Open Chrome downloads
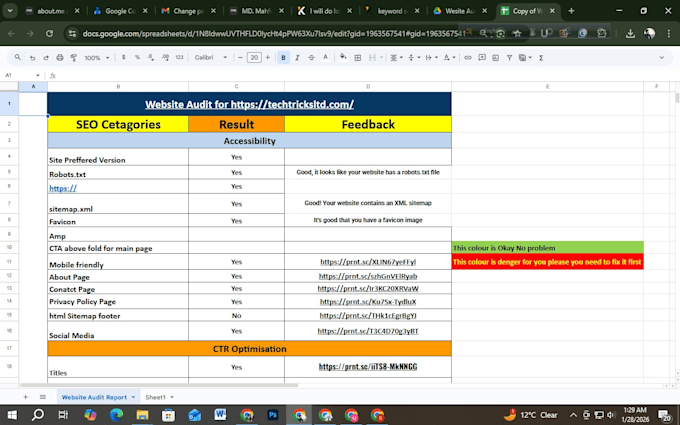This screenshot has height=425, width=680. tap(630, 33)
